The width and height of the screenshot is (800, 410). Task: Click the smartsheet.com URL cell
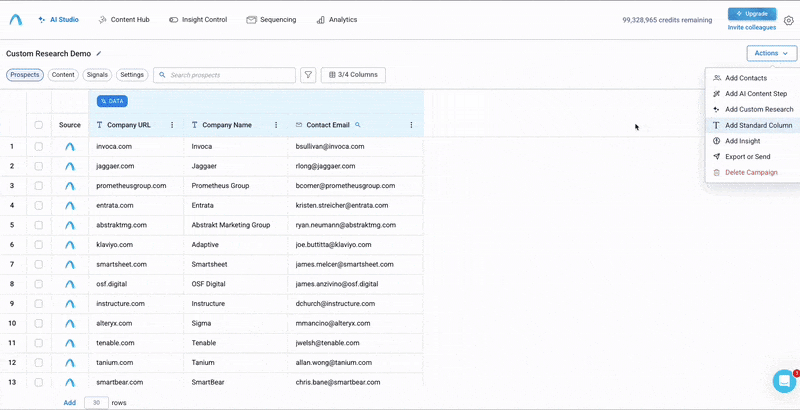click(x=136, y=264)
